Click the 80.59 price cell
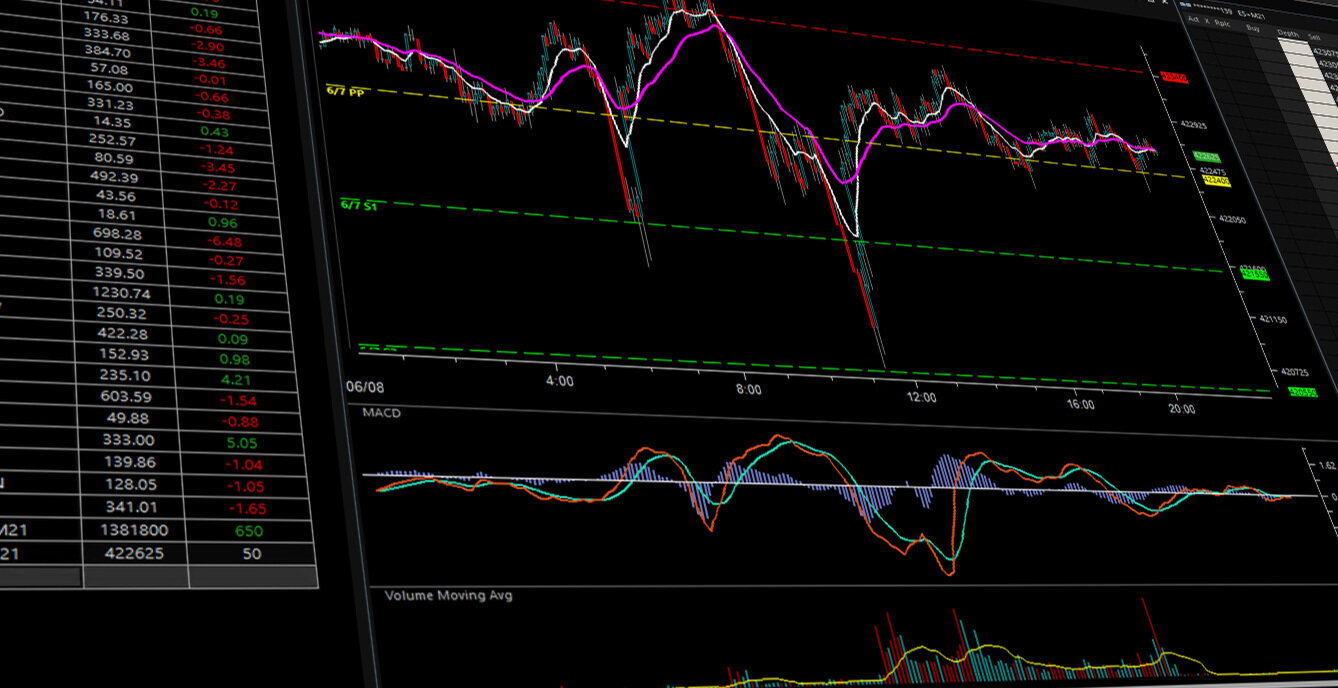Image resolution: width=1338 pixels, height=688 pixels. point(114,158)
